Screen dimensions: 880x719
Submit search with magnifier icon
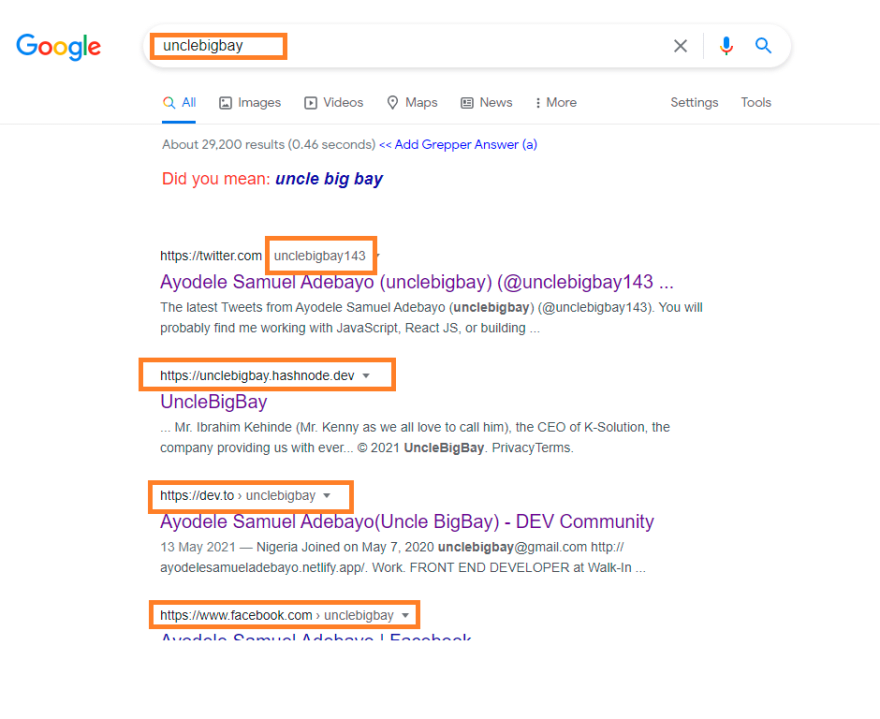pos(763,45)
